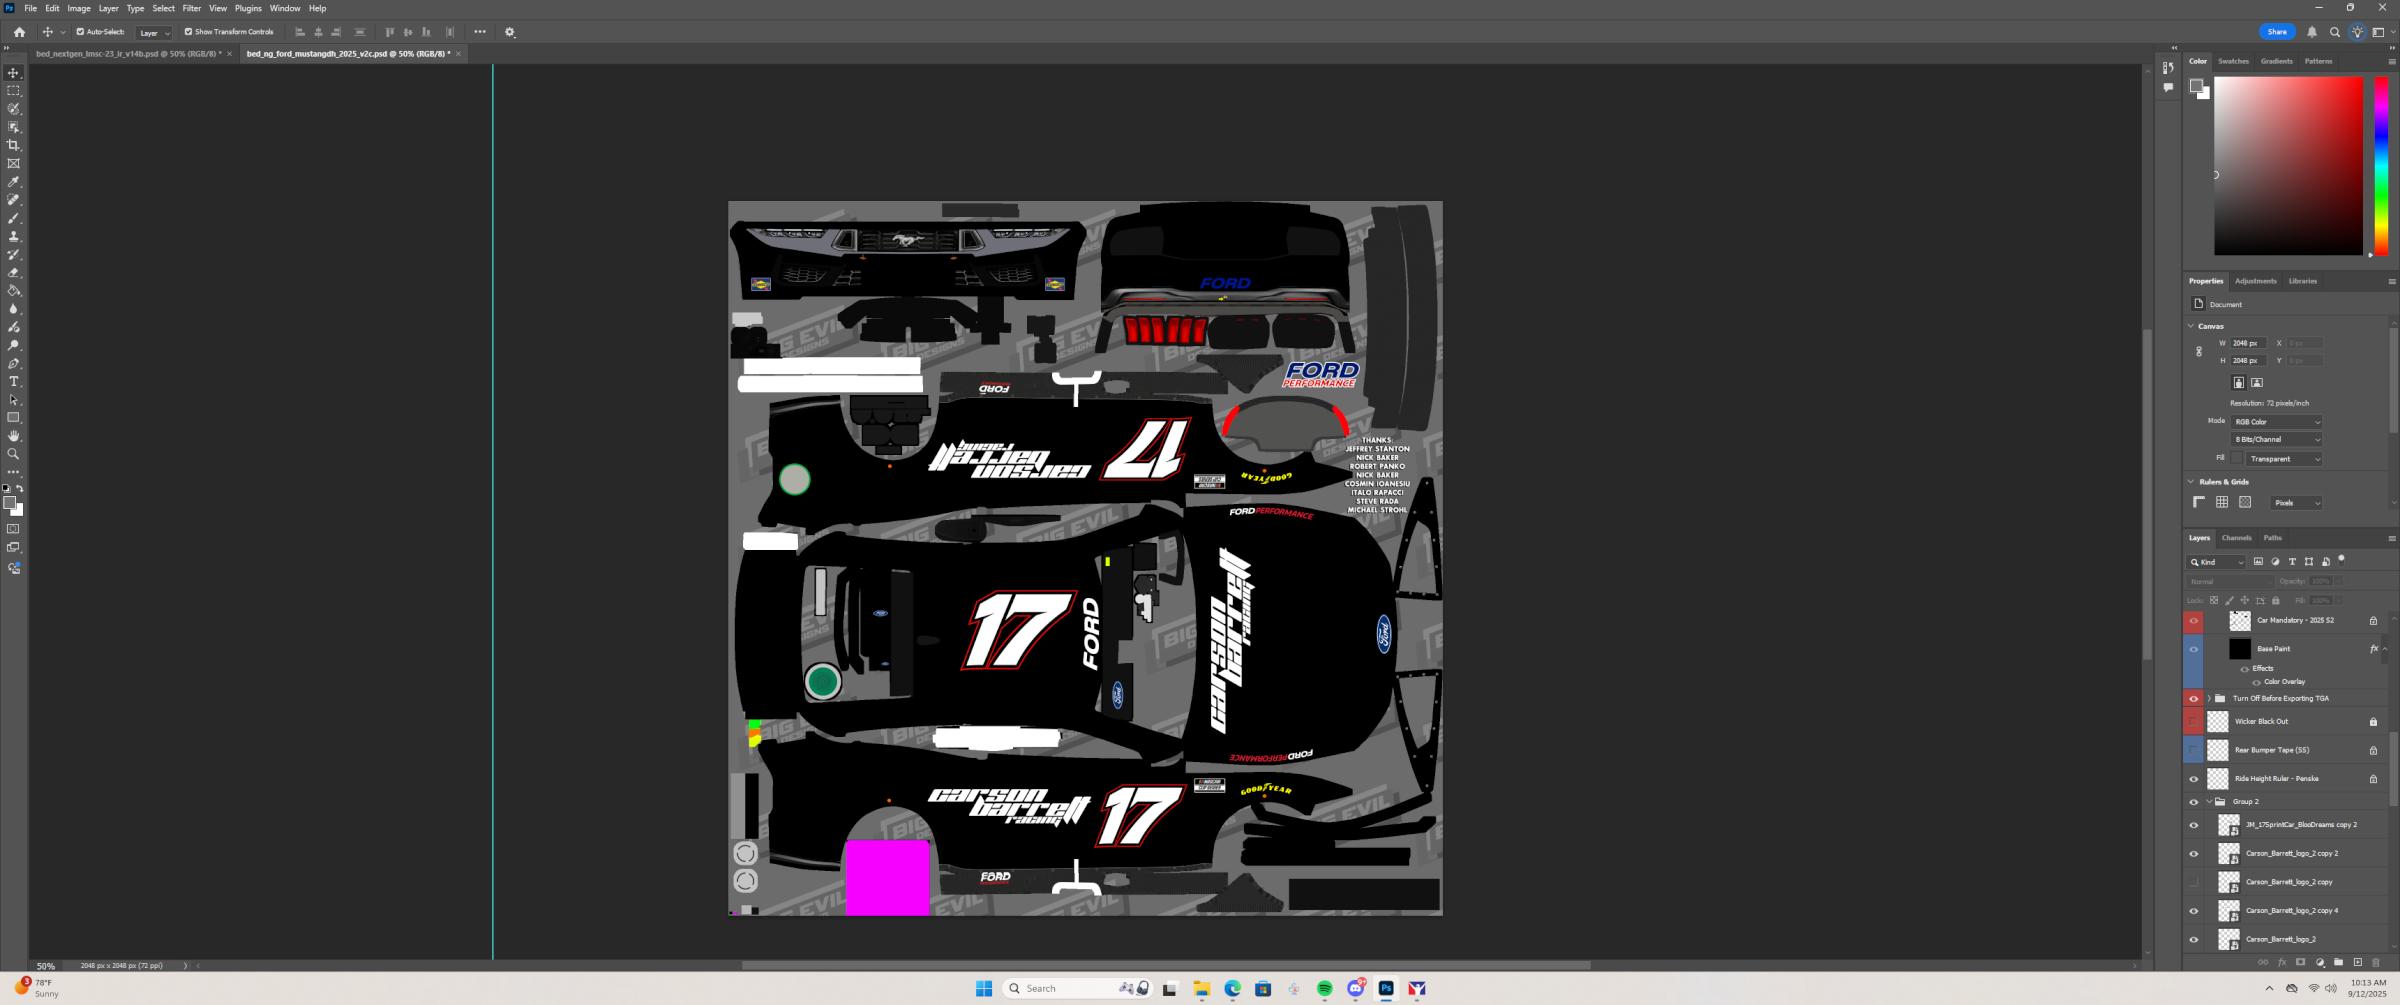Select the Zoom tool
This screenshot has width=2400, height=1005.
tap(13, 453)
